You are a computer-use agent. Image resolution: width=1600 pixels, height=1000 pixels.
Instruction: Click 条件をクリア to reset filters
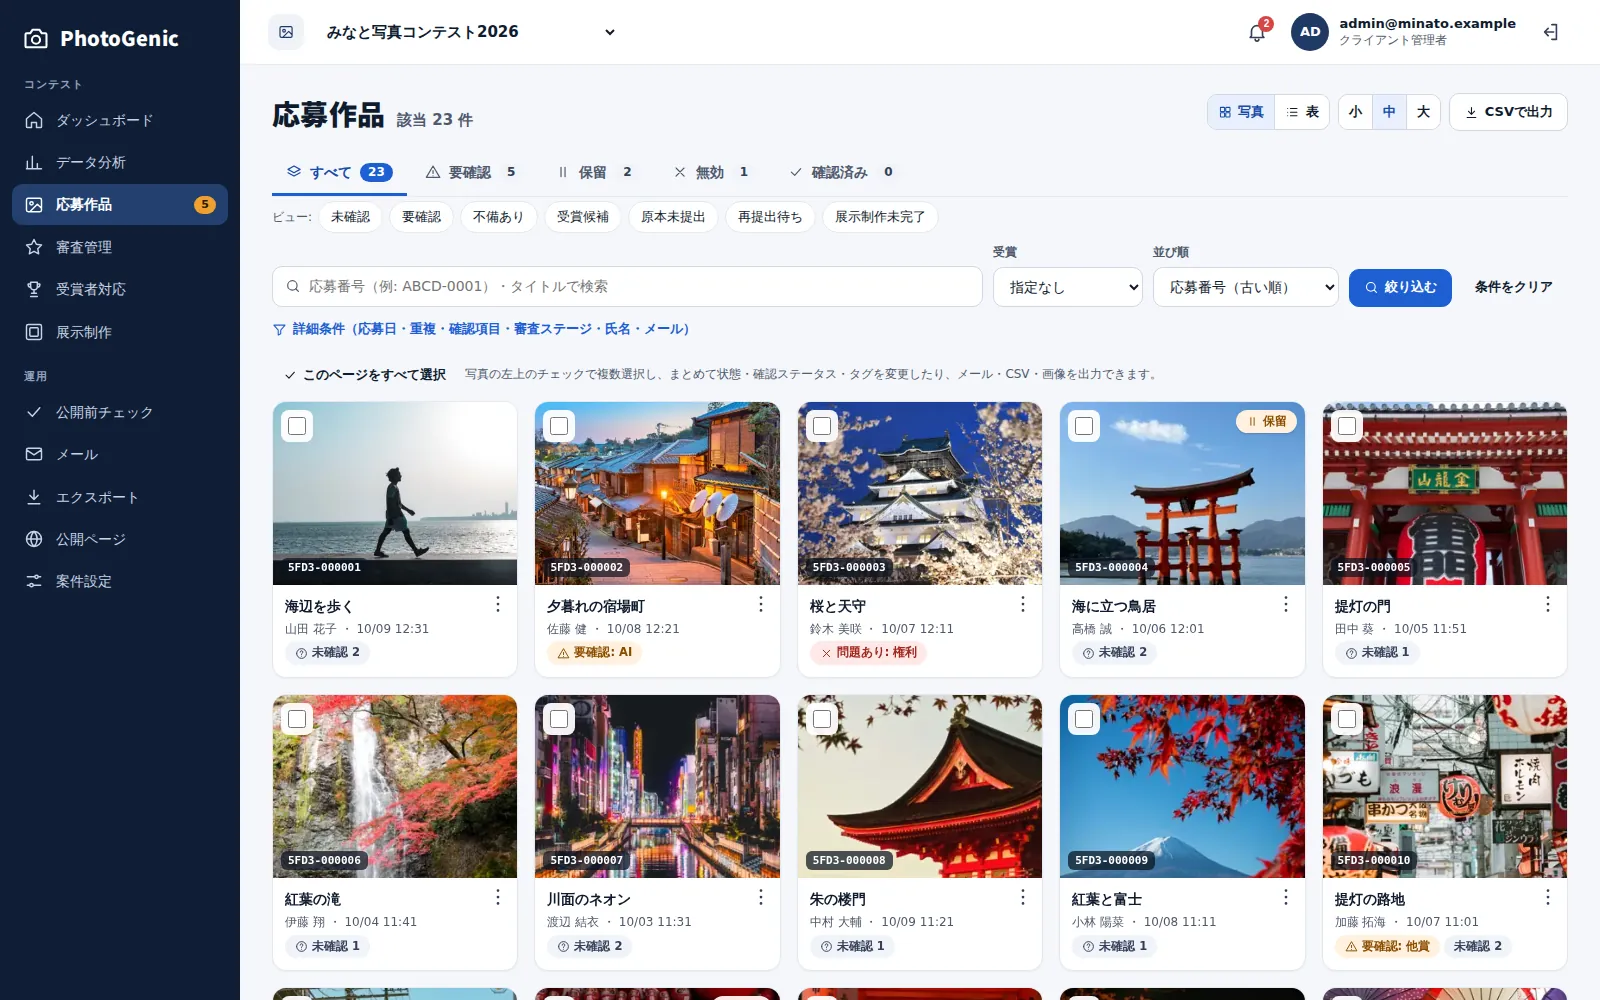point(1514,287)
